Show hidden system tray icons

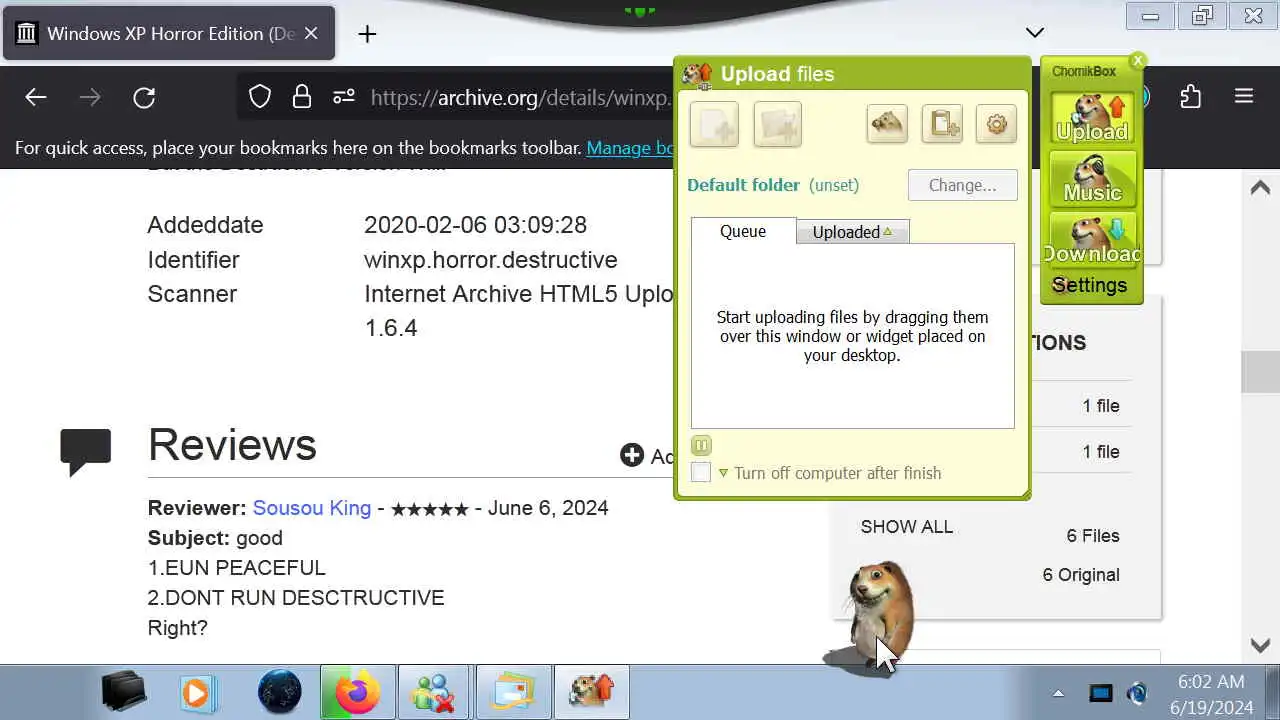[x=1058, y=693]
